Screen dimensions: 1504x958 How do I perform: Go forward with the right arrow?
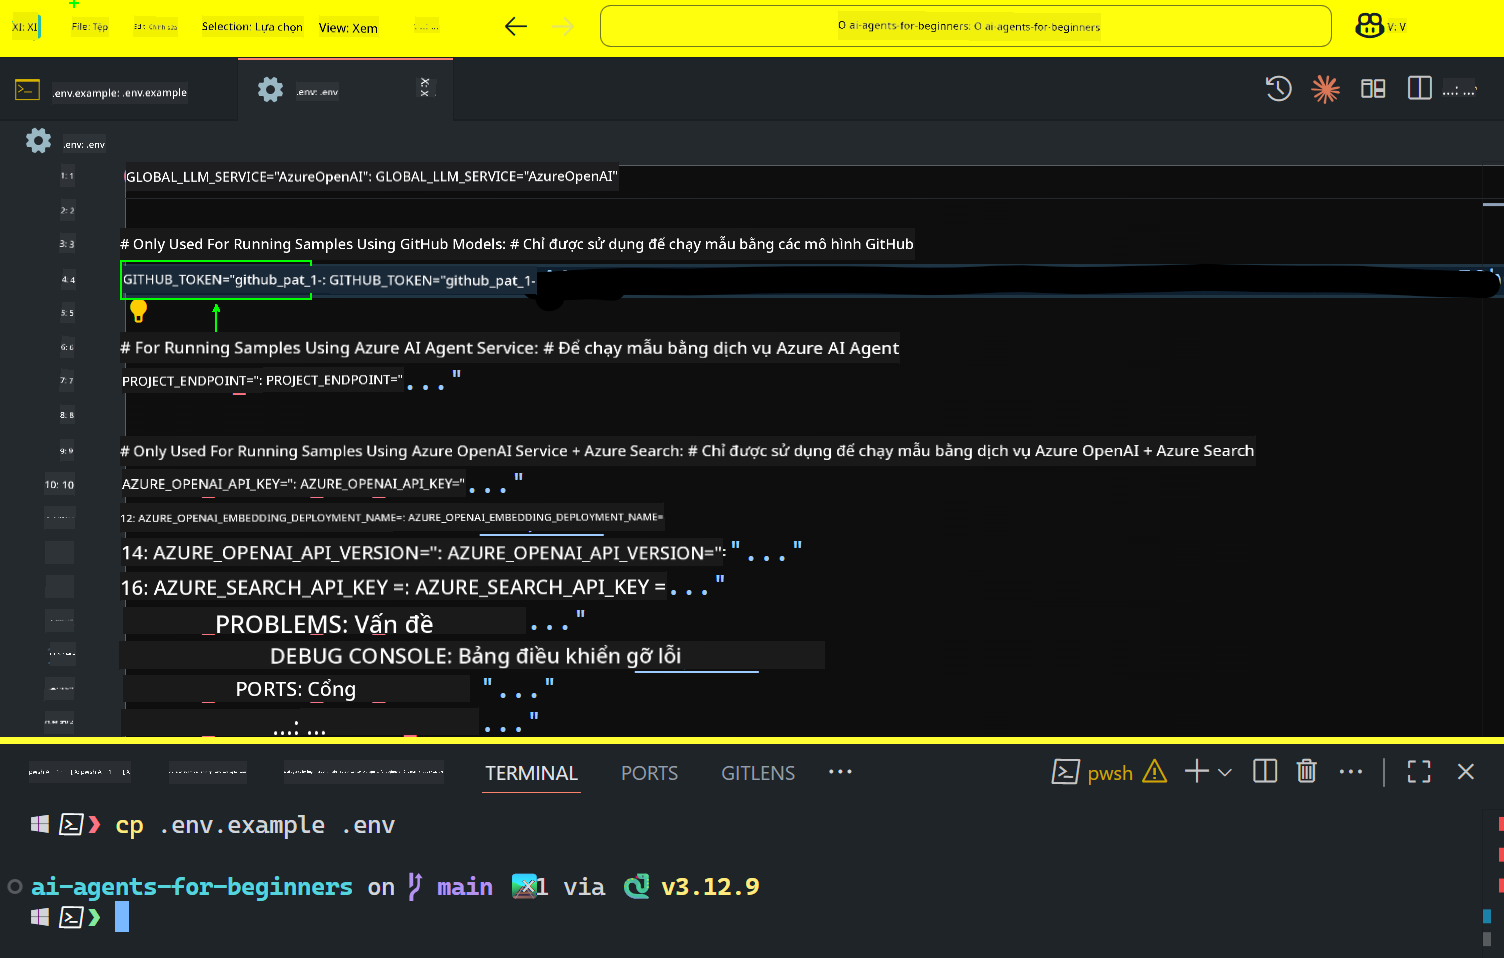pyautogui.click(x=564, y=27)
